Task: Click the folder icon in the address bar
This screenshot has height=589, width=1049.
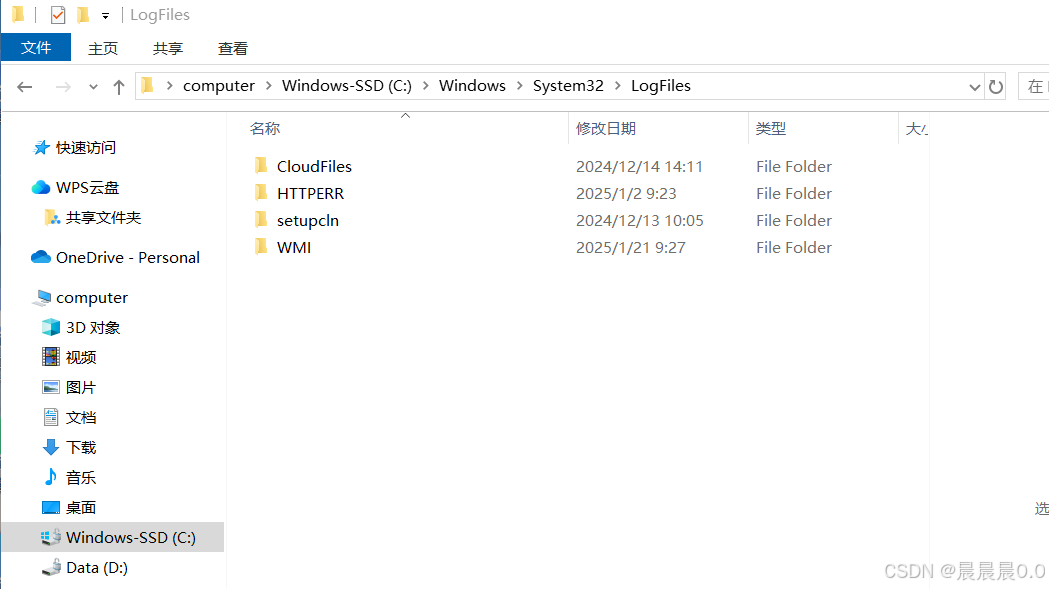Action: [x=148, y=86]
